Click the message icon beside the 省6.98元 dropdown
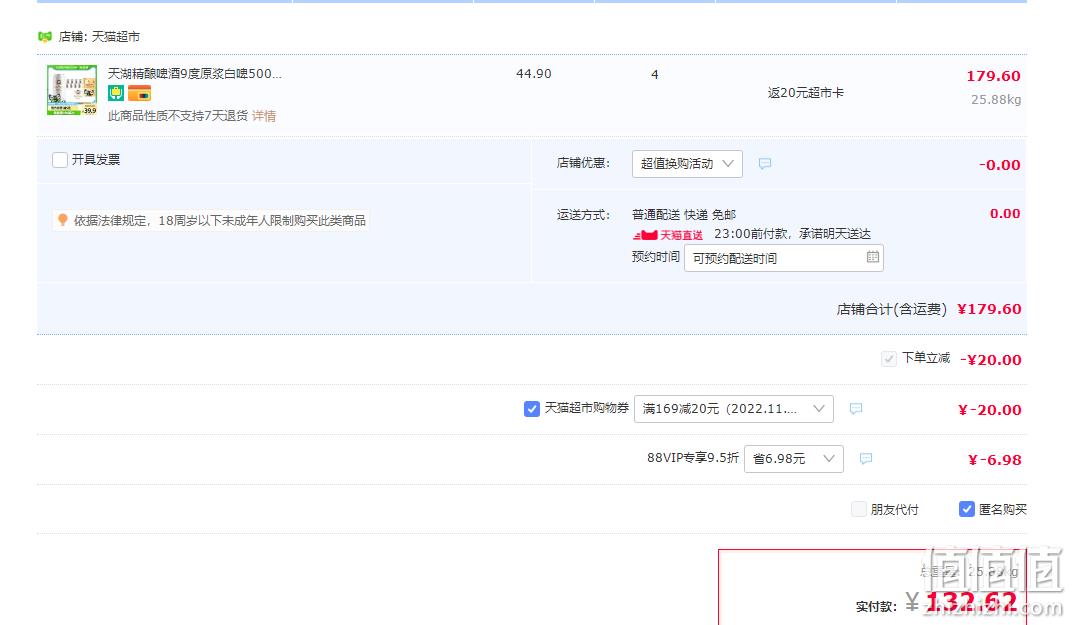 [x=866, y=459]
